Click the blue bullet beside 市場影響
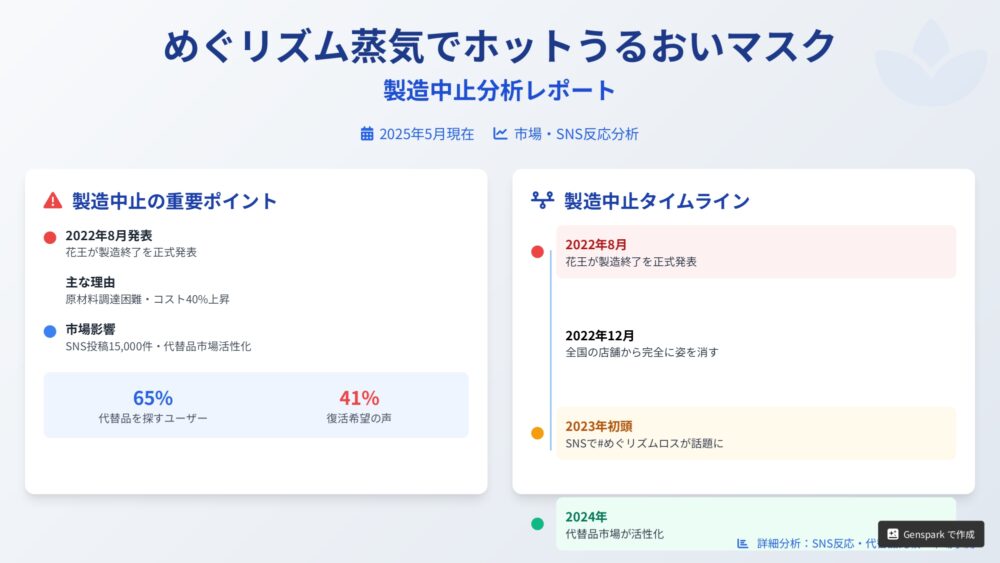The width and height of the screenshot is (1000, 563). point(50,332)
